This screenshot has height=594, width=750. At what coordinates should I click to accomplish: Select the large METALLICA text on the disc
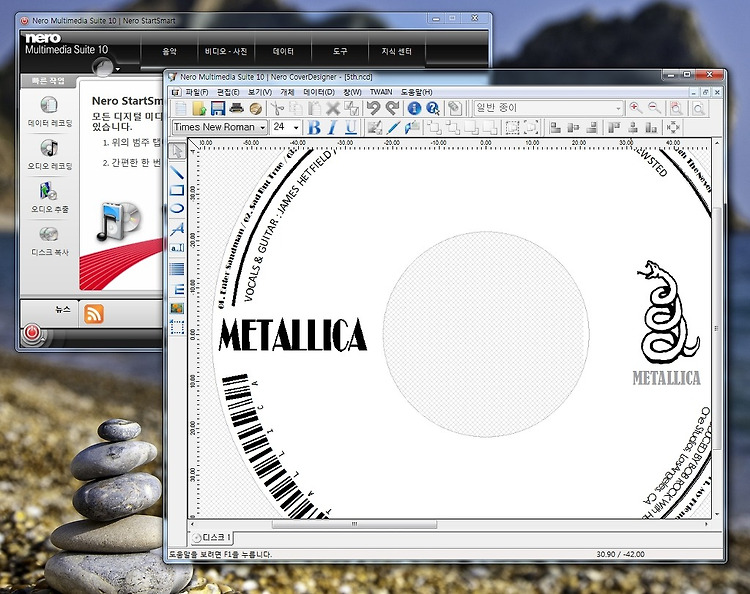pos(292,334)
